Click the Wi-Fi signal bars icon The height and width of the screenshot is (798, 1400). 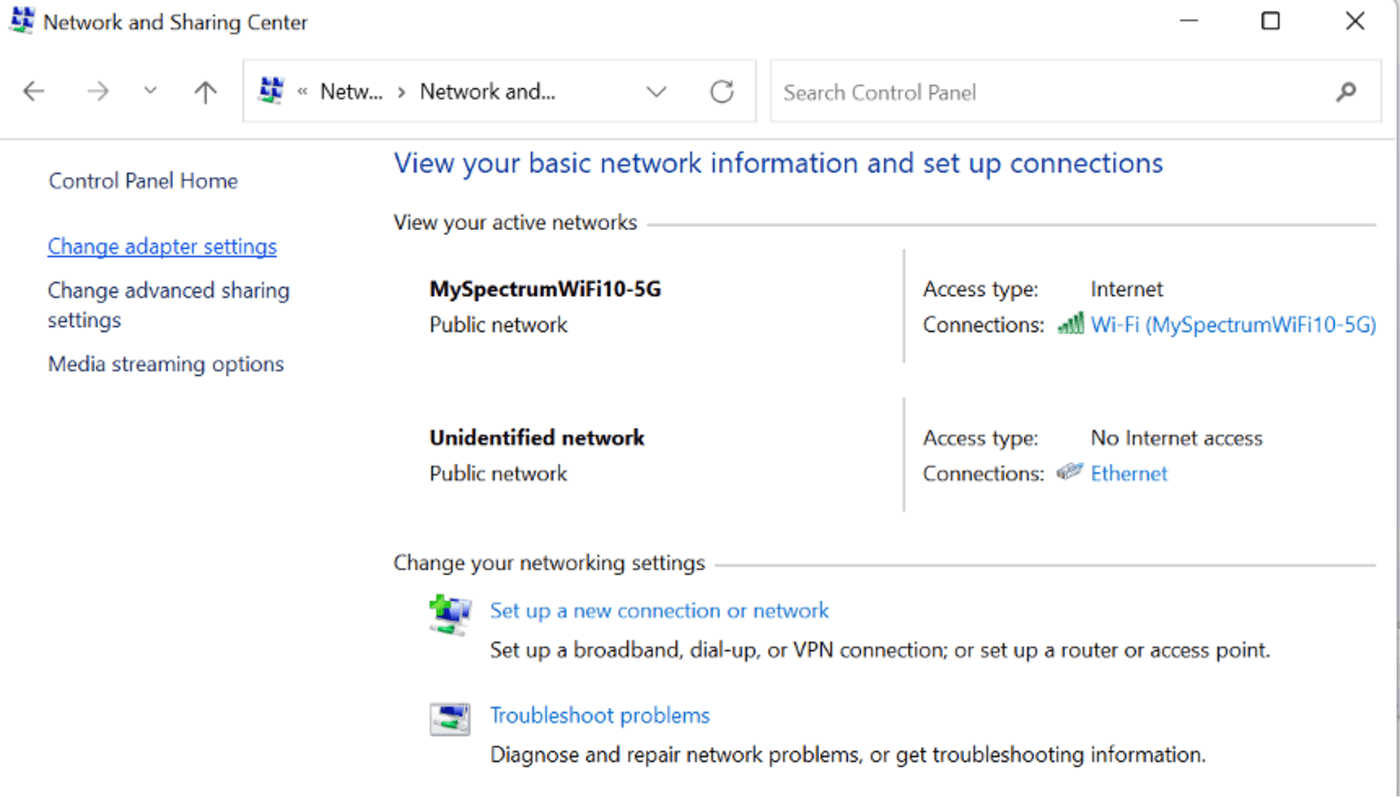pos(1071,323)
